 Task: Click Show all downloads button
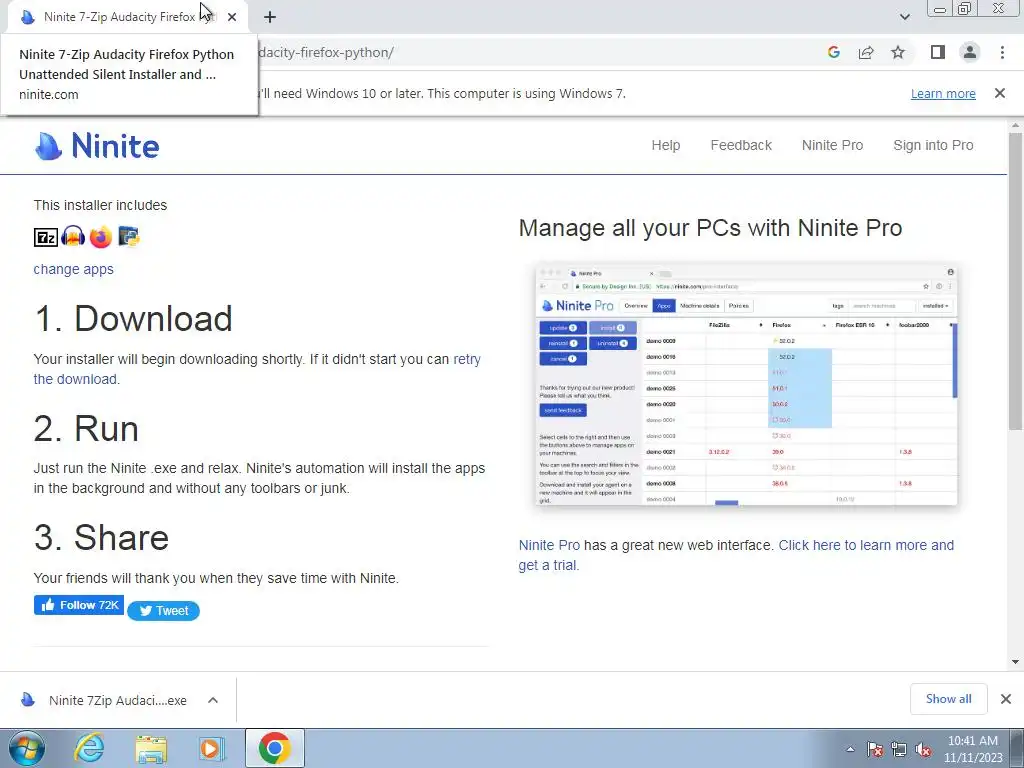point(948,699)
